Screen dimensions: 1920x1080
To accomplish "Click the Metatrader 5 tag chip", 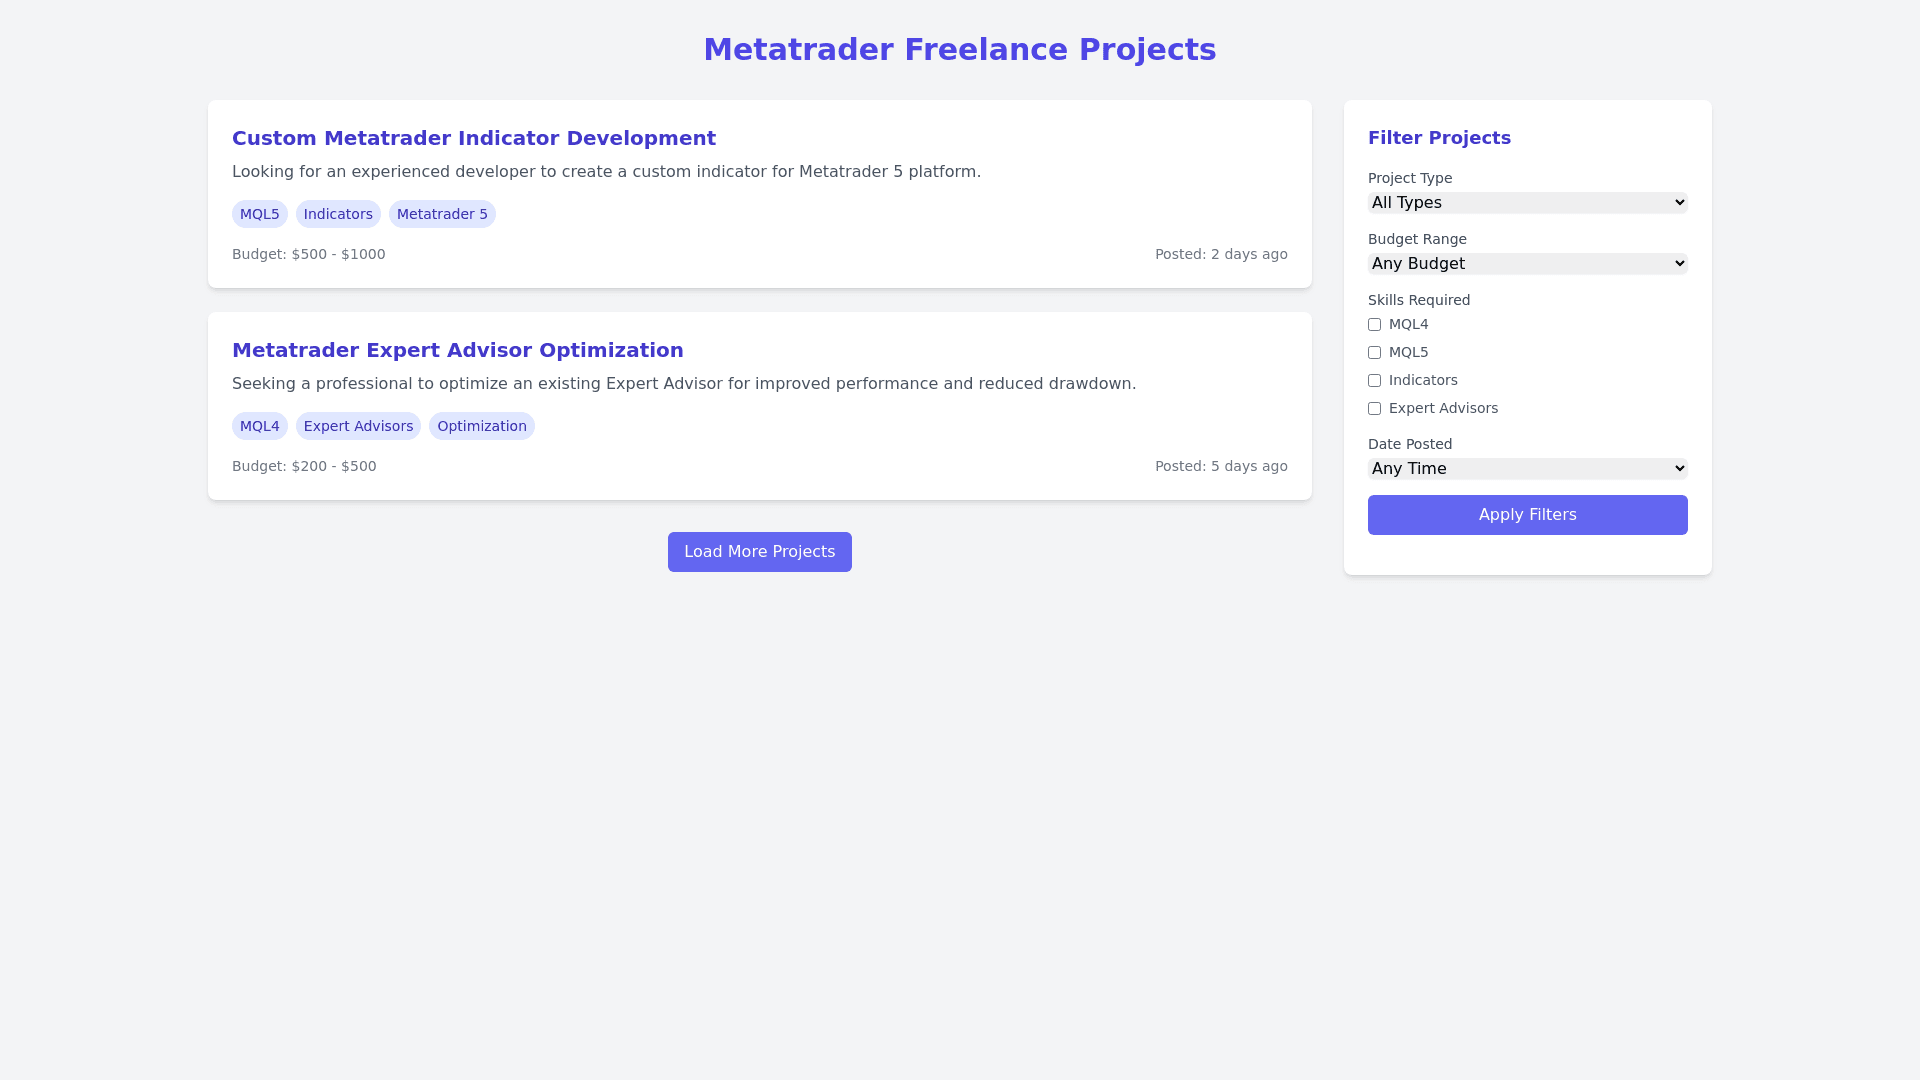I will 442,214.
